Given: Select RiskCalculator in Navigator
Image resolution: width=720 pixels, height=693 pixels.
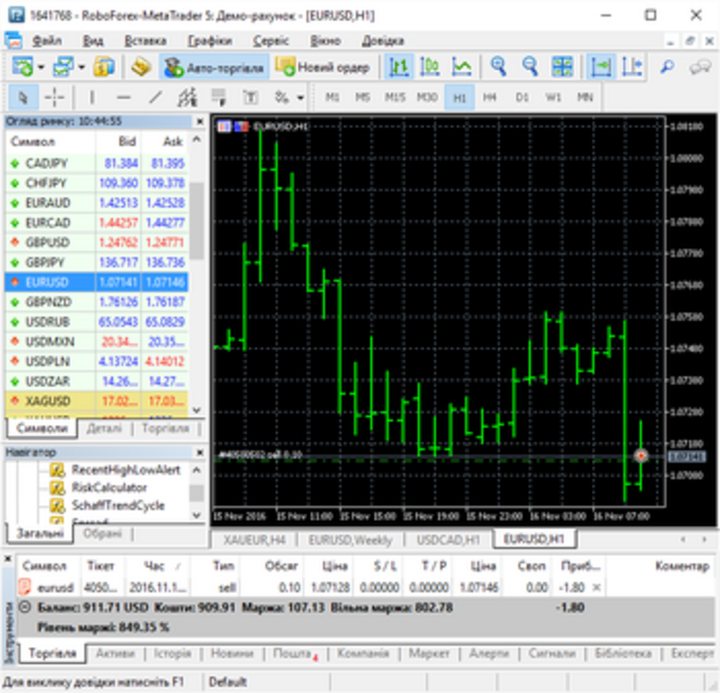Looking at the screenshot, I should coord(109,488).
